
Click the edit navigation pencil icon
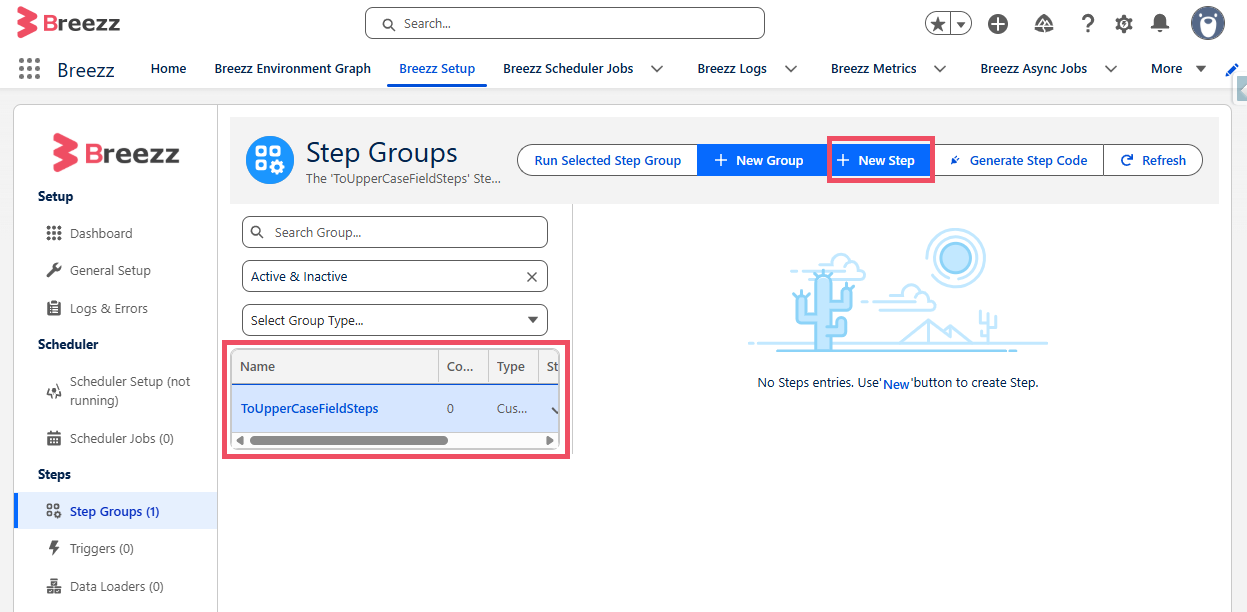pyautogui.click(x=1231, y=69)
